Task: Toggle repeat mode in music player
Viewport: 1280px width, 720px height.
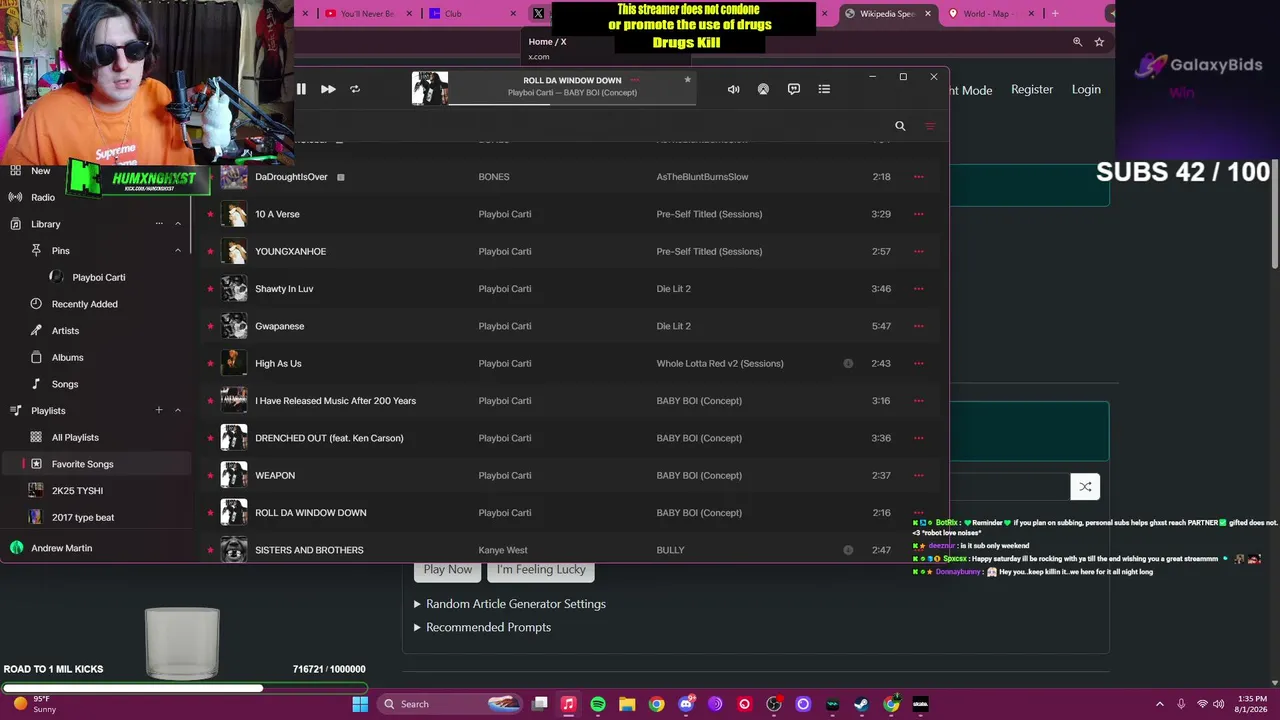Action: pyautogui.click(x=355, y=89)
